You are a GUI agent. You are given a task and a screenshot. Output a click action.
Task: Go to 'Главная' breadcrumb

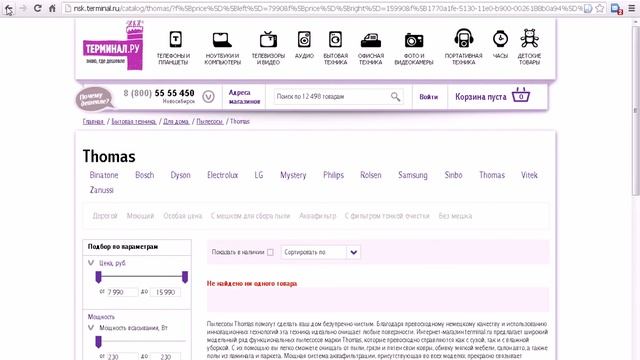93,121
